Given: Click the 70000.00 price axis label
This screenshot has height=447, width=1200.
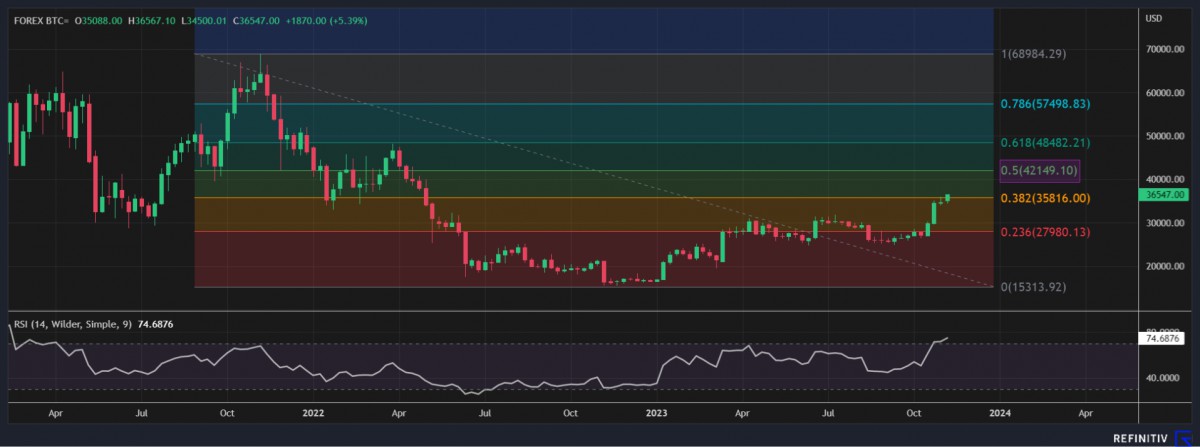Looking at the screenshot, I should tap(1164, 49).
